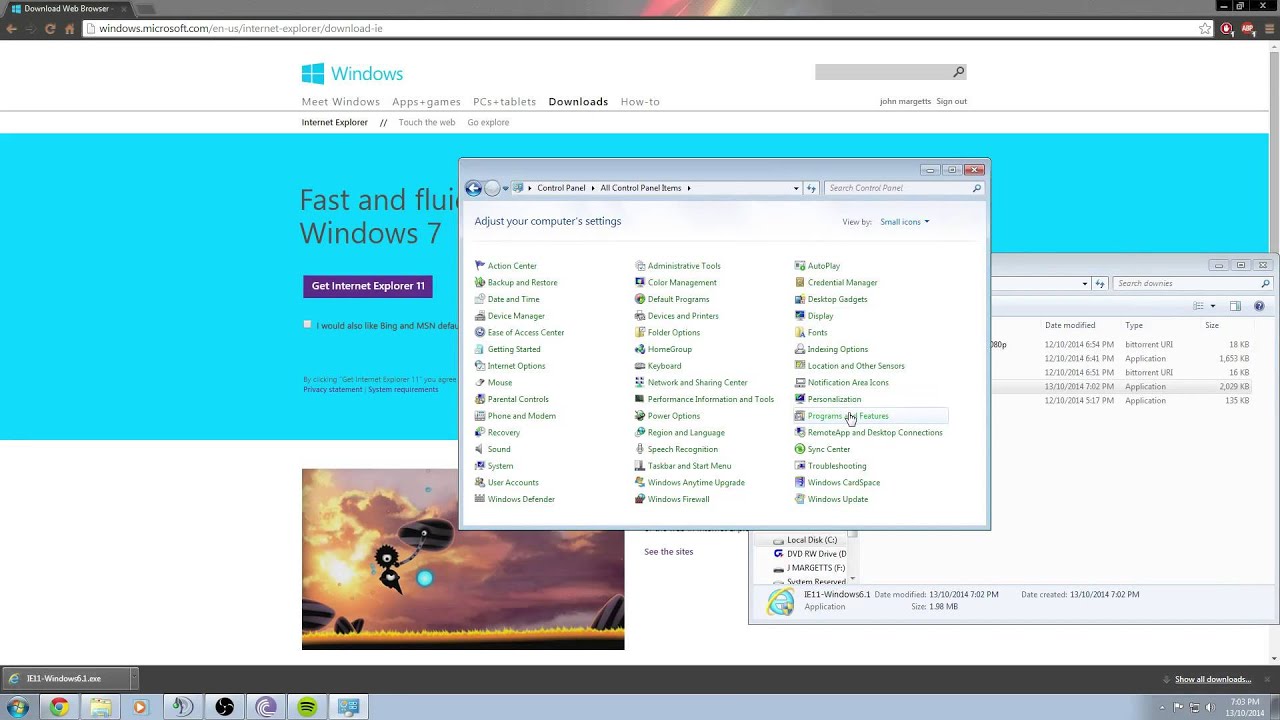The width and height of the screenshot is (1280, 720).
Task: Open Device Manager icon
Action: pos(480,316)
